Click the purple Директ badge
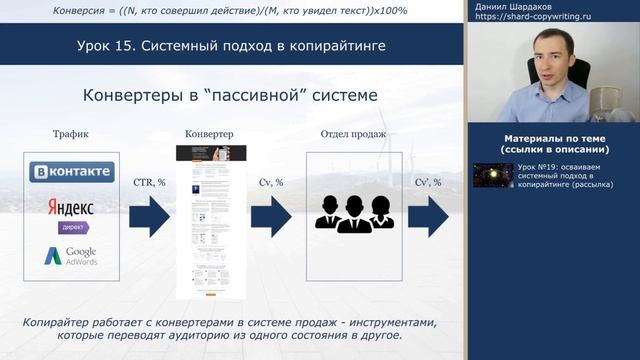The height and width of the screenshot is (360, 640). (73, 227)
